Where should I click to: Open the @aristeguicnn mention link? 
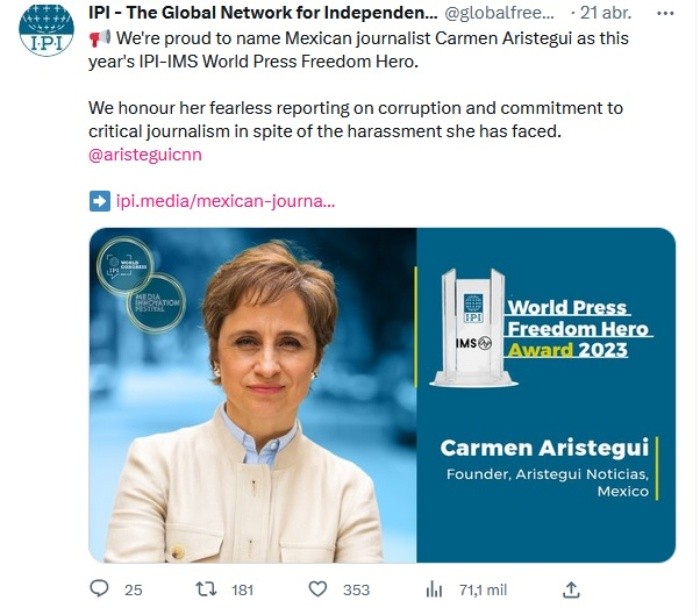145,155
